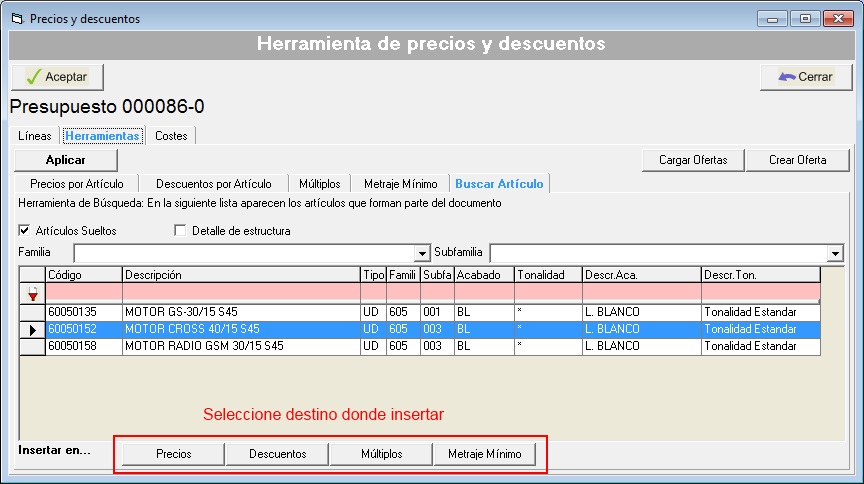The height and width of the screenshot is (484, 864).
Task: Expand the Subfamilia dropdown list
Action: (834, 253)
